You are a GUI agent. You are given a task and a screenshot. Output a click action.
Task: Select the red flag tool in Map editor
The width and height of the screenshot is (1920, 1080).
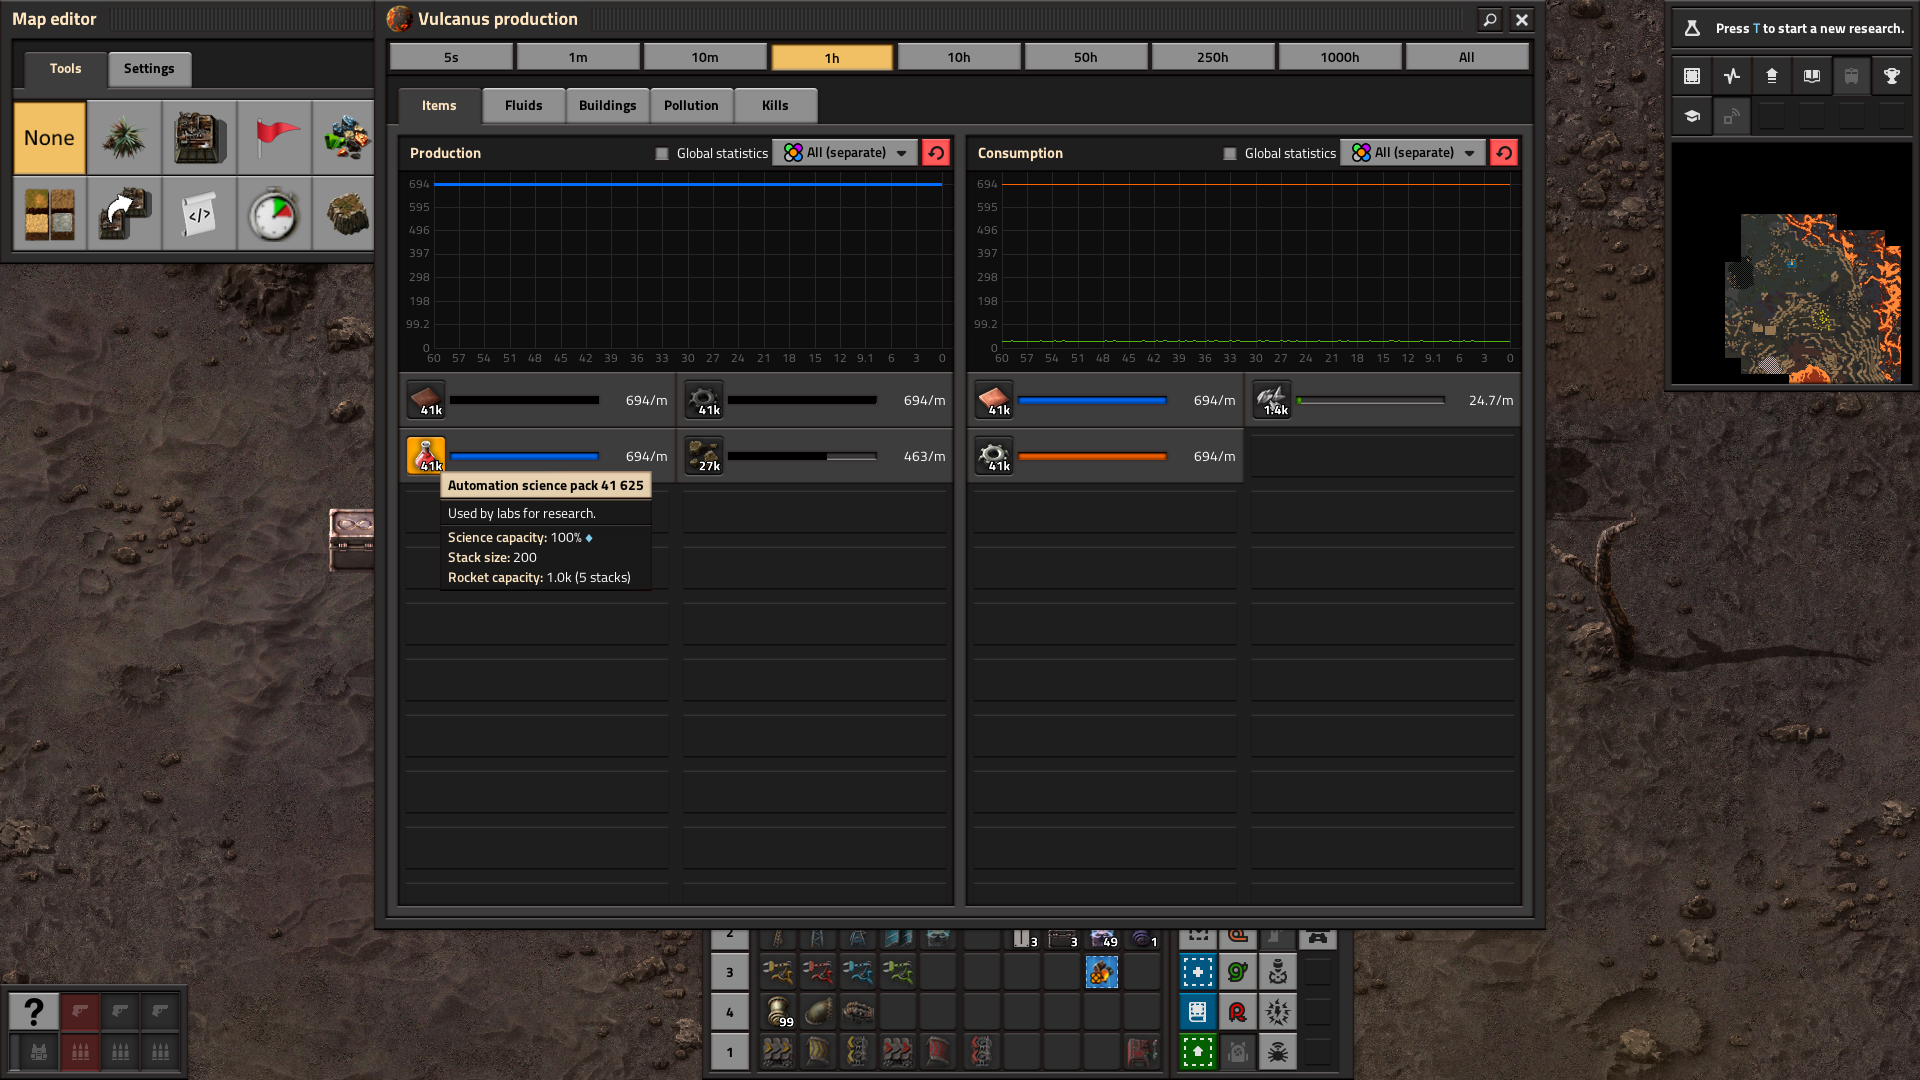tap(274, 138)
